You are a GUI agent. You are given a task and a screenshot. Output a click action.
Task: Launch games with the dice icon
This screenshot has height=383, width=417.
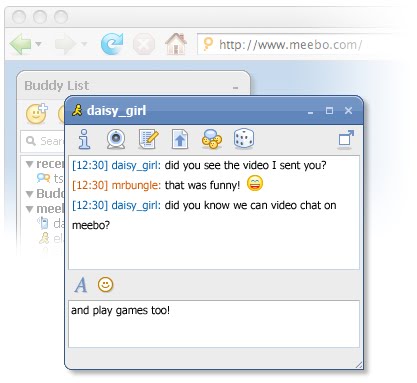tap(244, 139)
